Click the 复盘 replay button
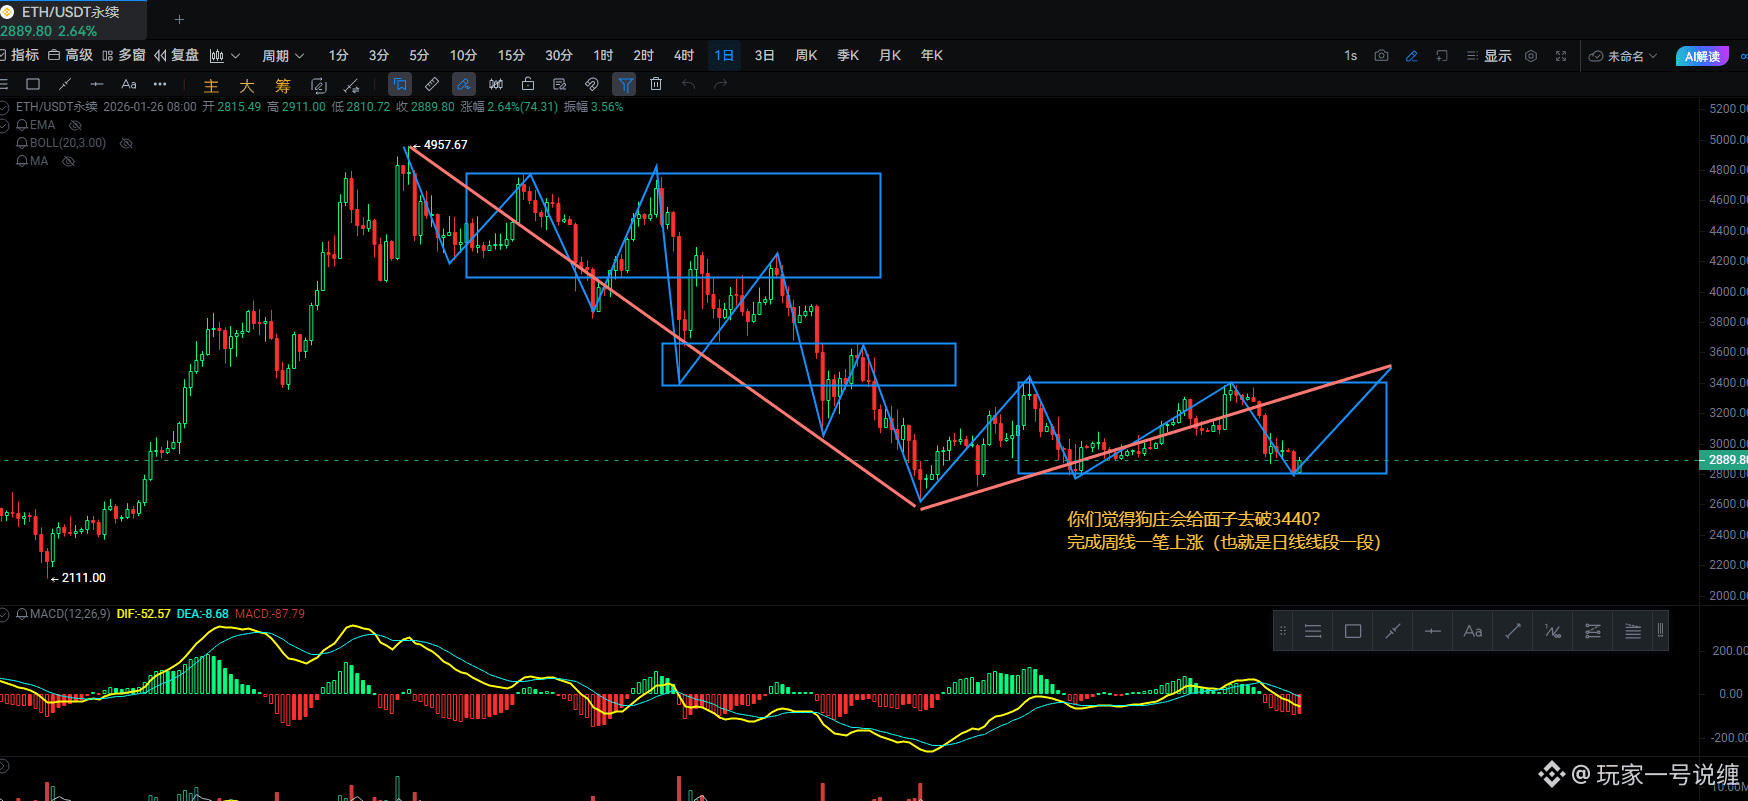Viewport: 1748px width, 801px height. [176, 56]
